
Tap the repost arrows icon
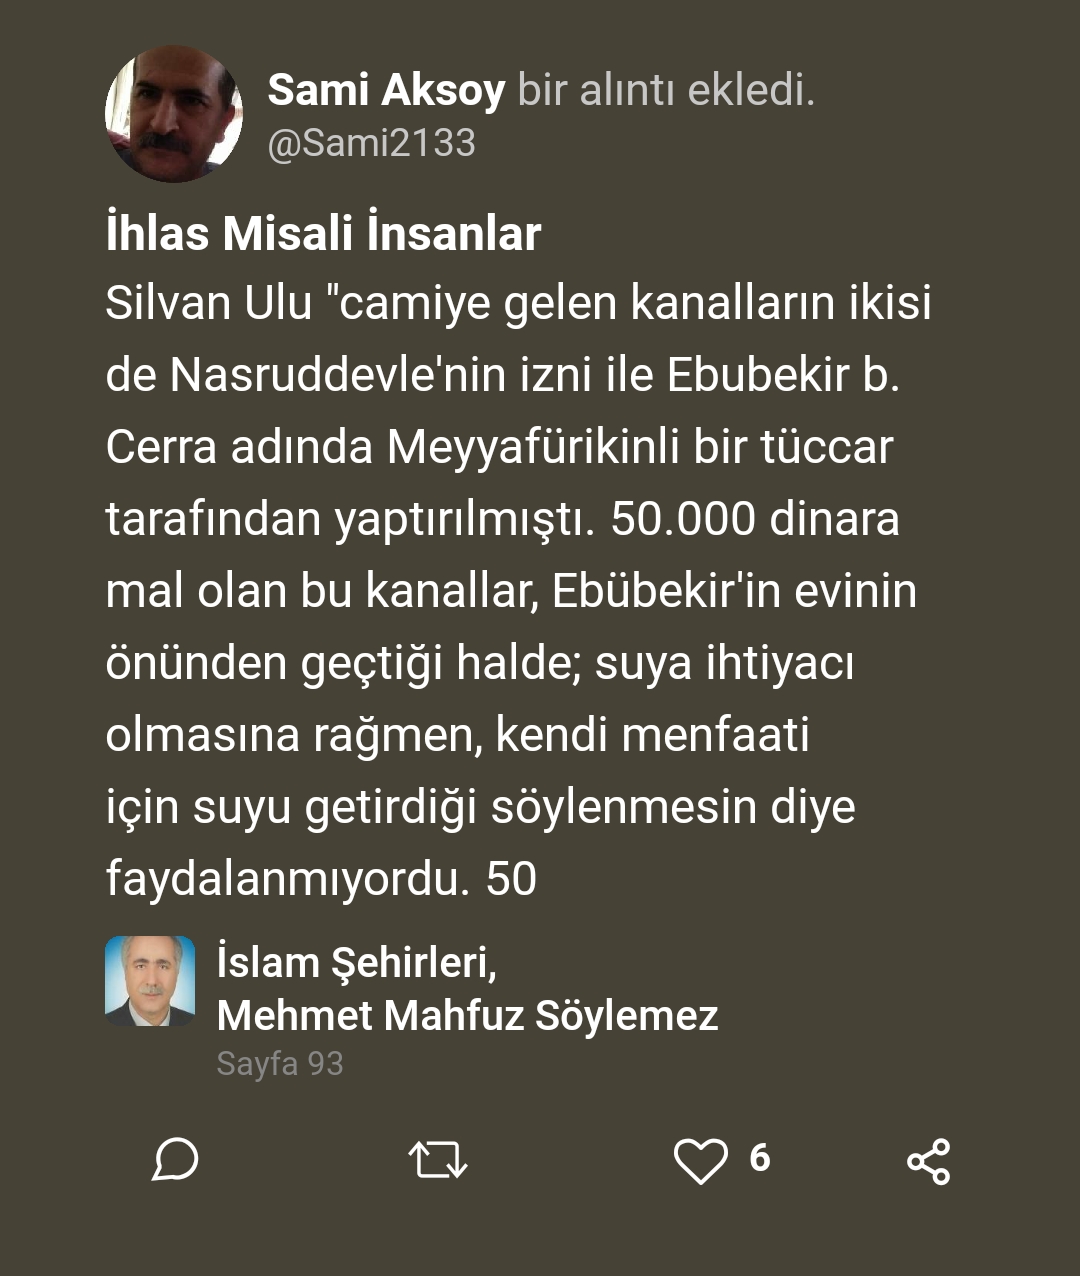click(x=438, y=1160)
